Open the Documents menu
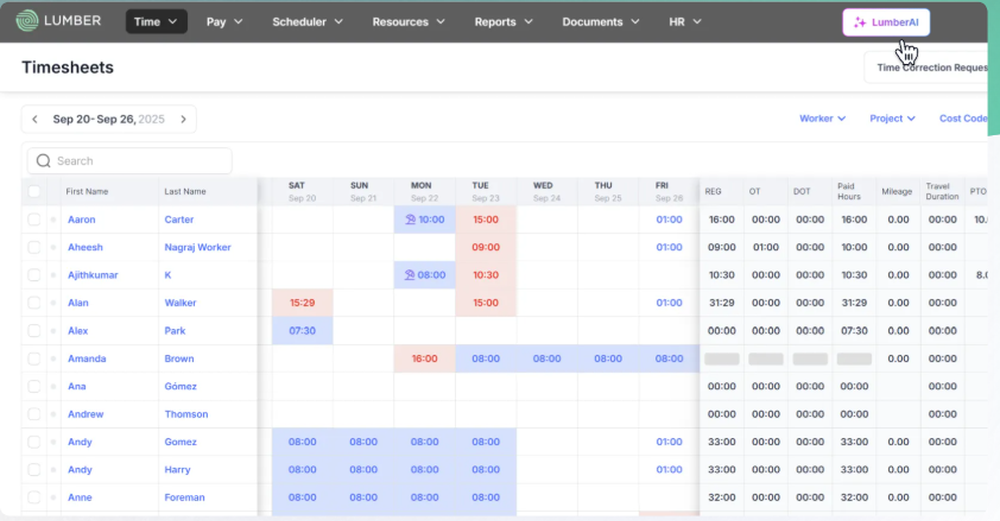Image resolution: width=1000 pixels, height=521 pixels. click(x=600, y=21)
